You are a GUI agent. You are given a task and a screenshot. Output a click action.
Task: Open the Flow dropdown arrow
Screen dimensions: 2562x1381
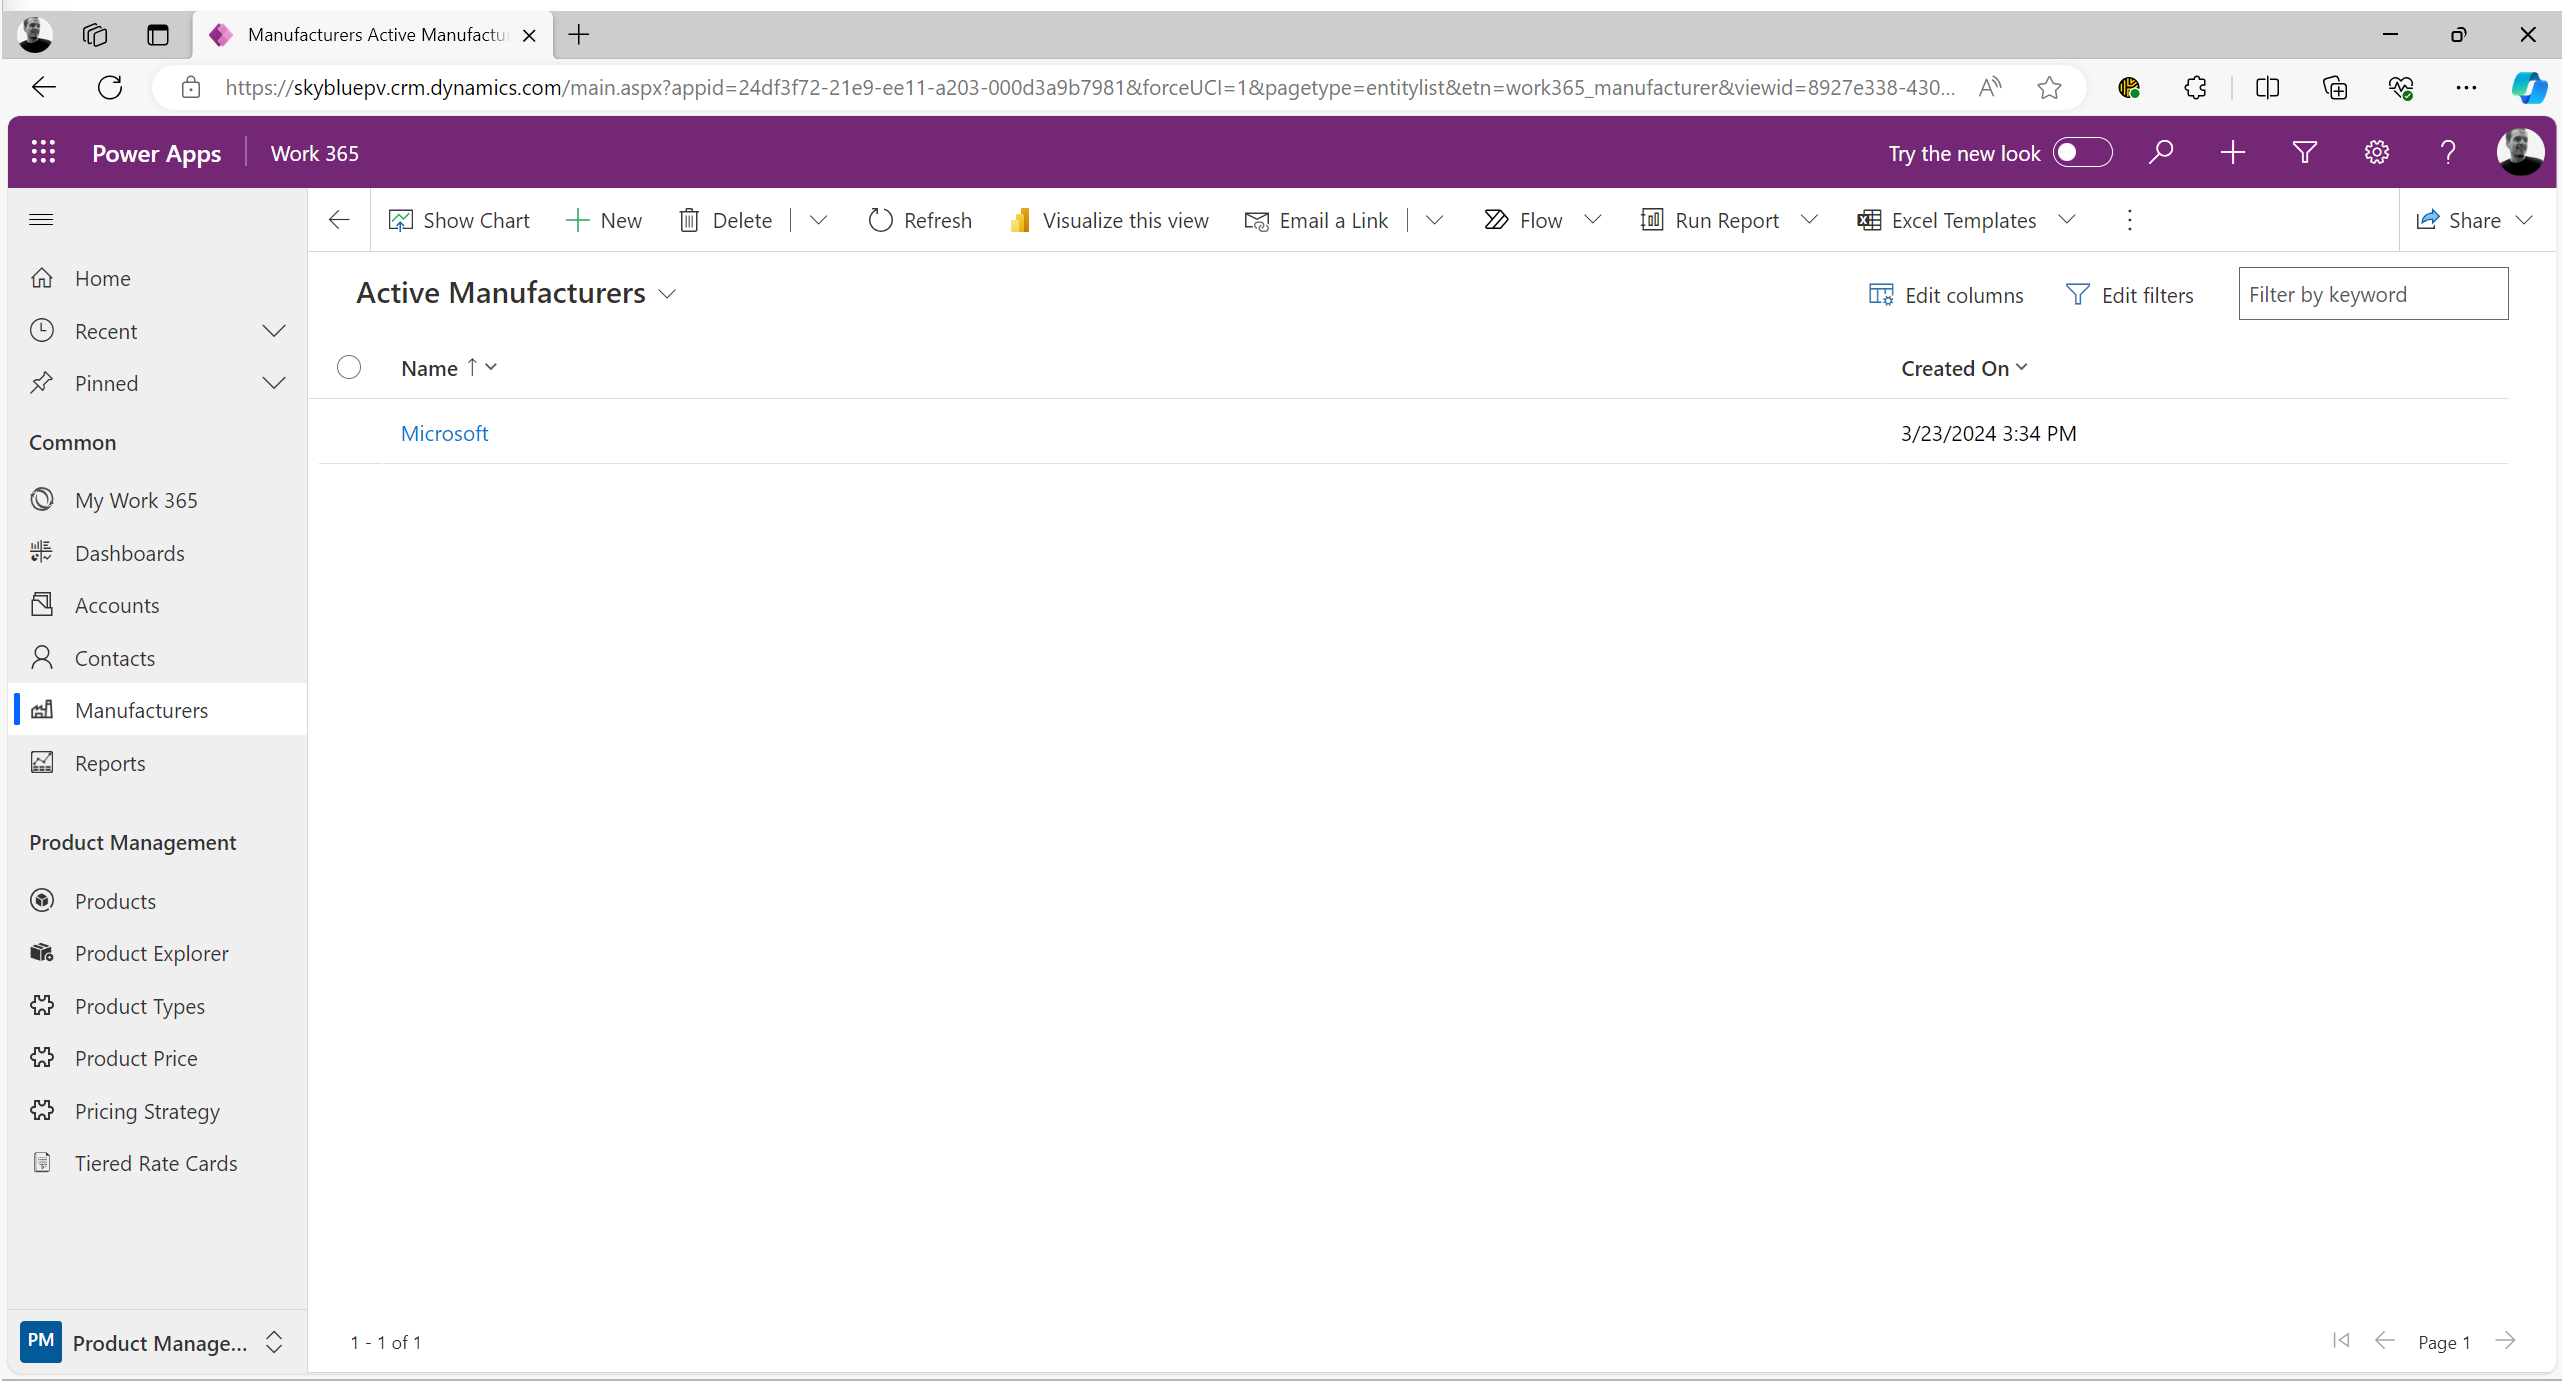[1593, 220]
